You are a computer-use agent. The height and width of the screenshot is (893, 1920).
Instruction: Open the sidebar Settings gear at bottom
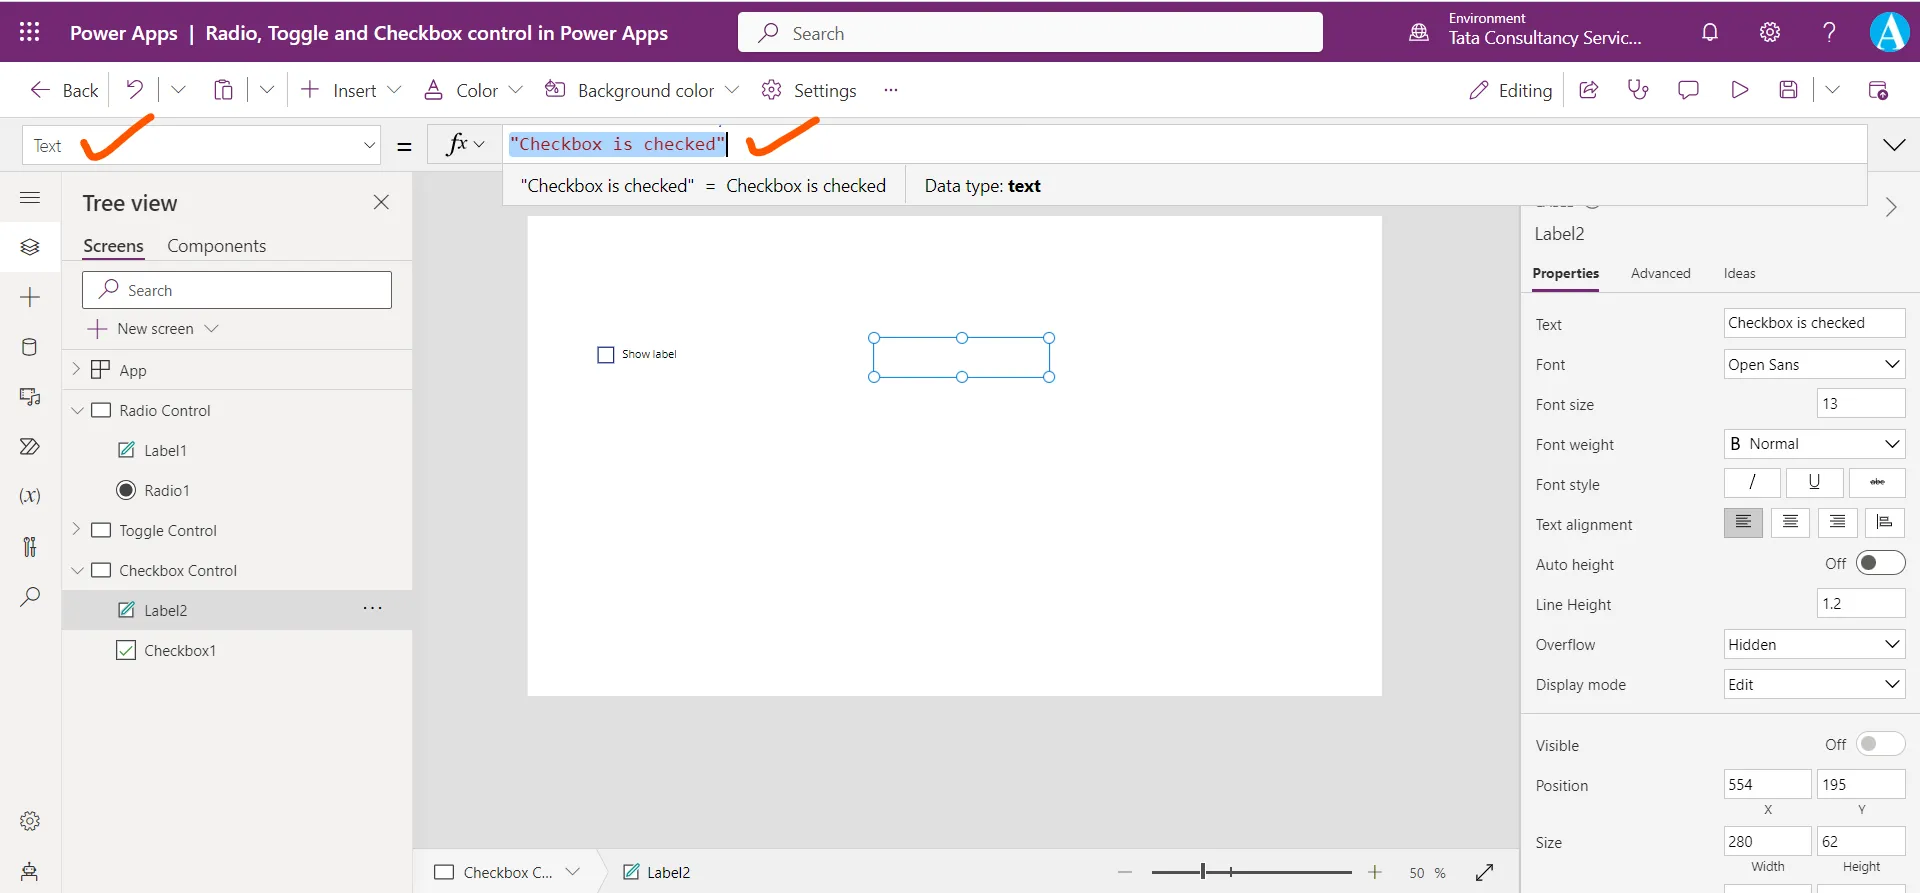click(30, 821)
